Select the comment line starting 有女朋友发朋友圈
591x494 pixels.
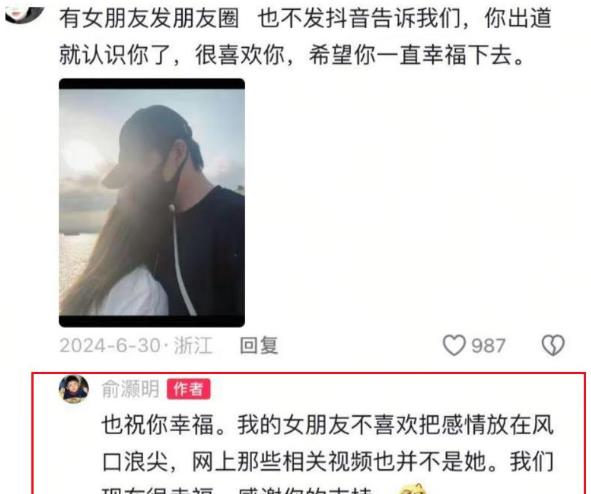pyautogui.click(x=305, y=18)
